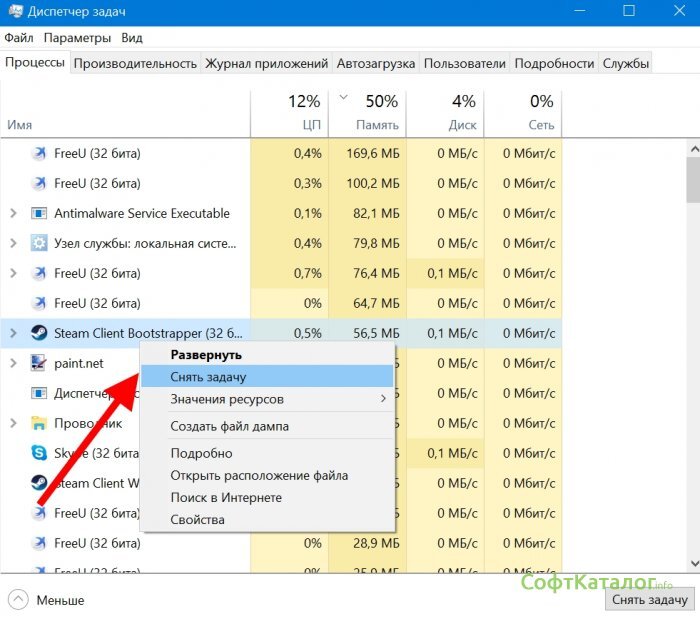Click the Steam icon of Steam Client Bootstrapper
Screen dimensions: 700x624
39,333
